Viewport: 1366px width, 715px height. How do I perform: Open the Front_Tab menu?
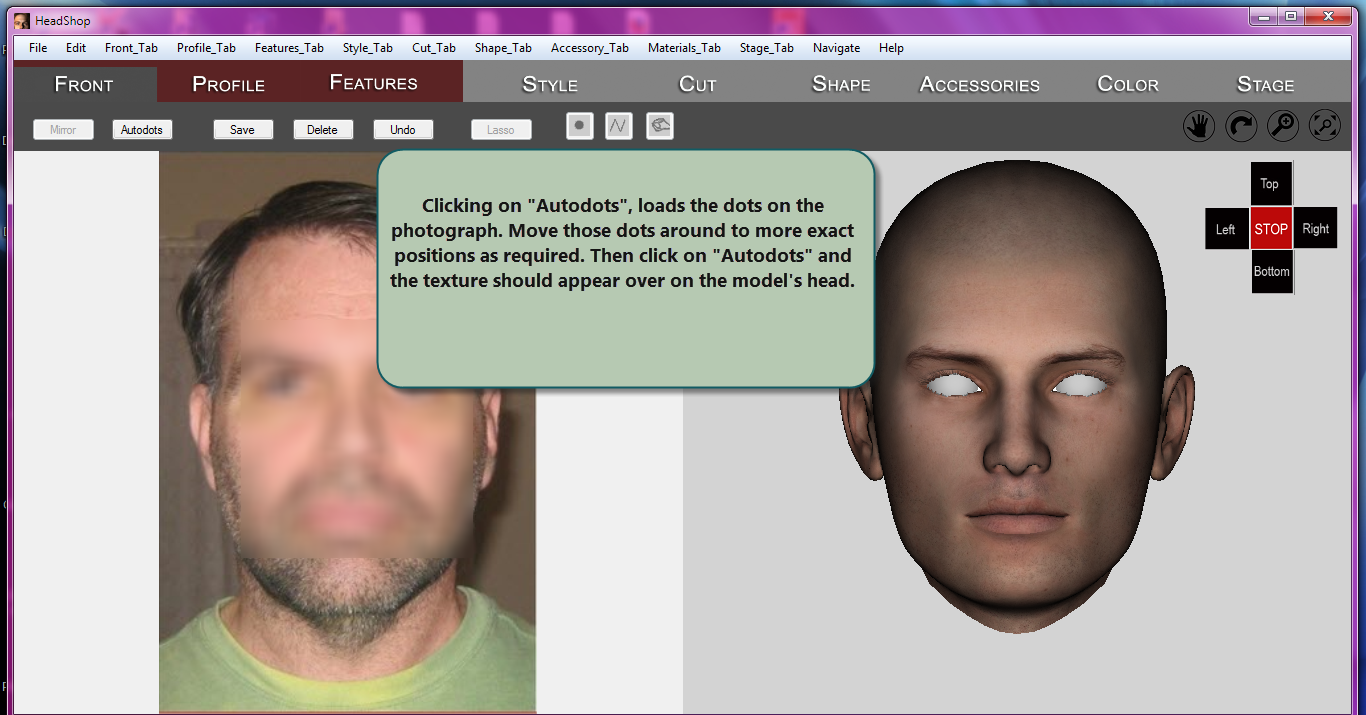131,48
